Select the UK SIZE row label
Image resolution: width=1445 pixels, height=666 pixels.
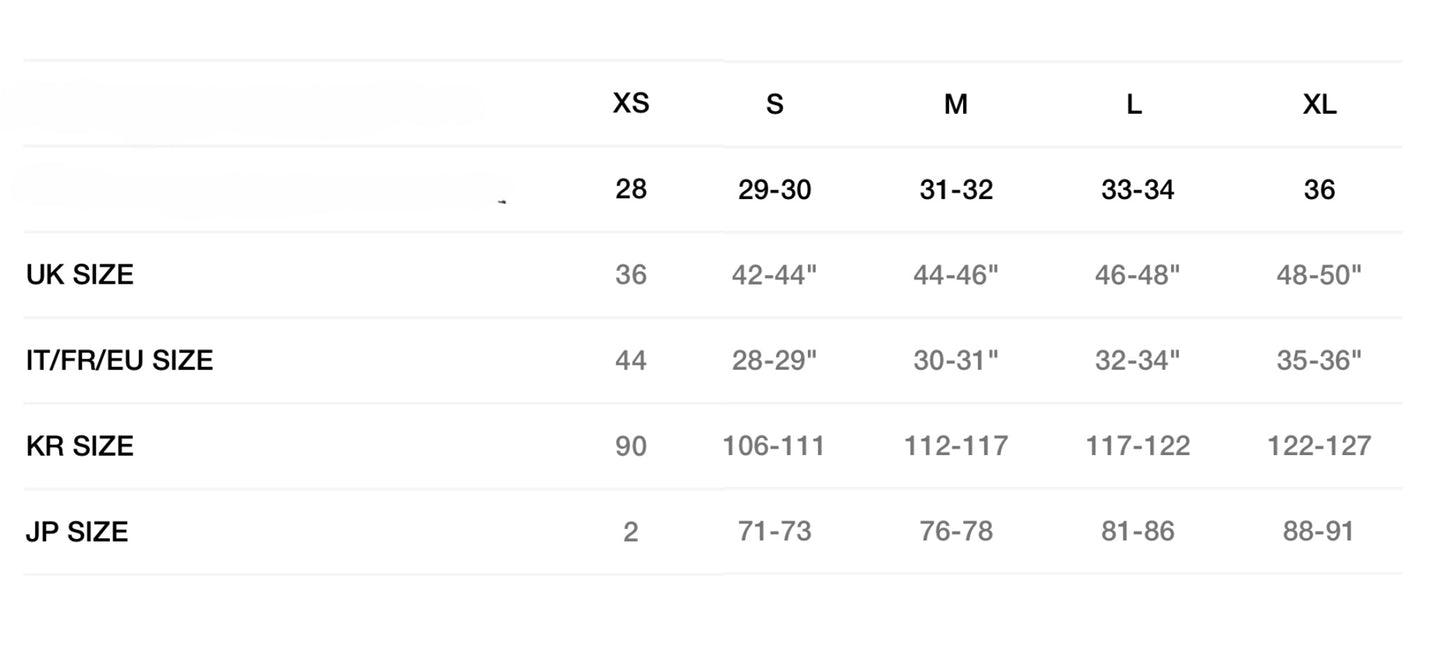pos(79,275)
